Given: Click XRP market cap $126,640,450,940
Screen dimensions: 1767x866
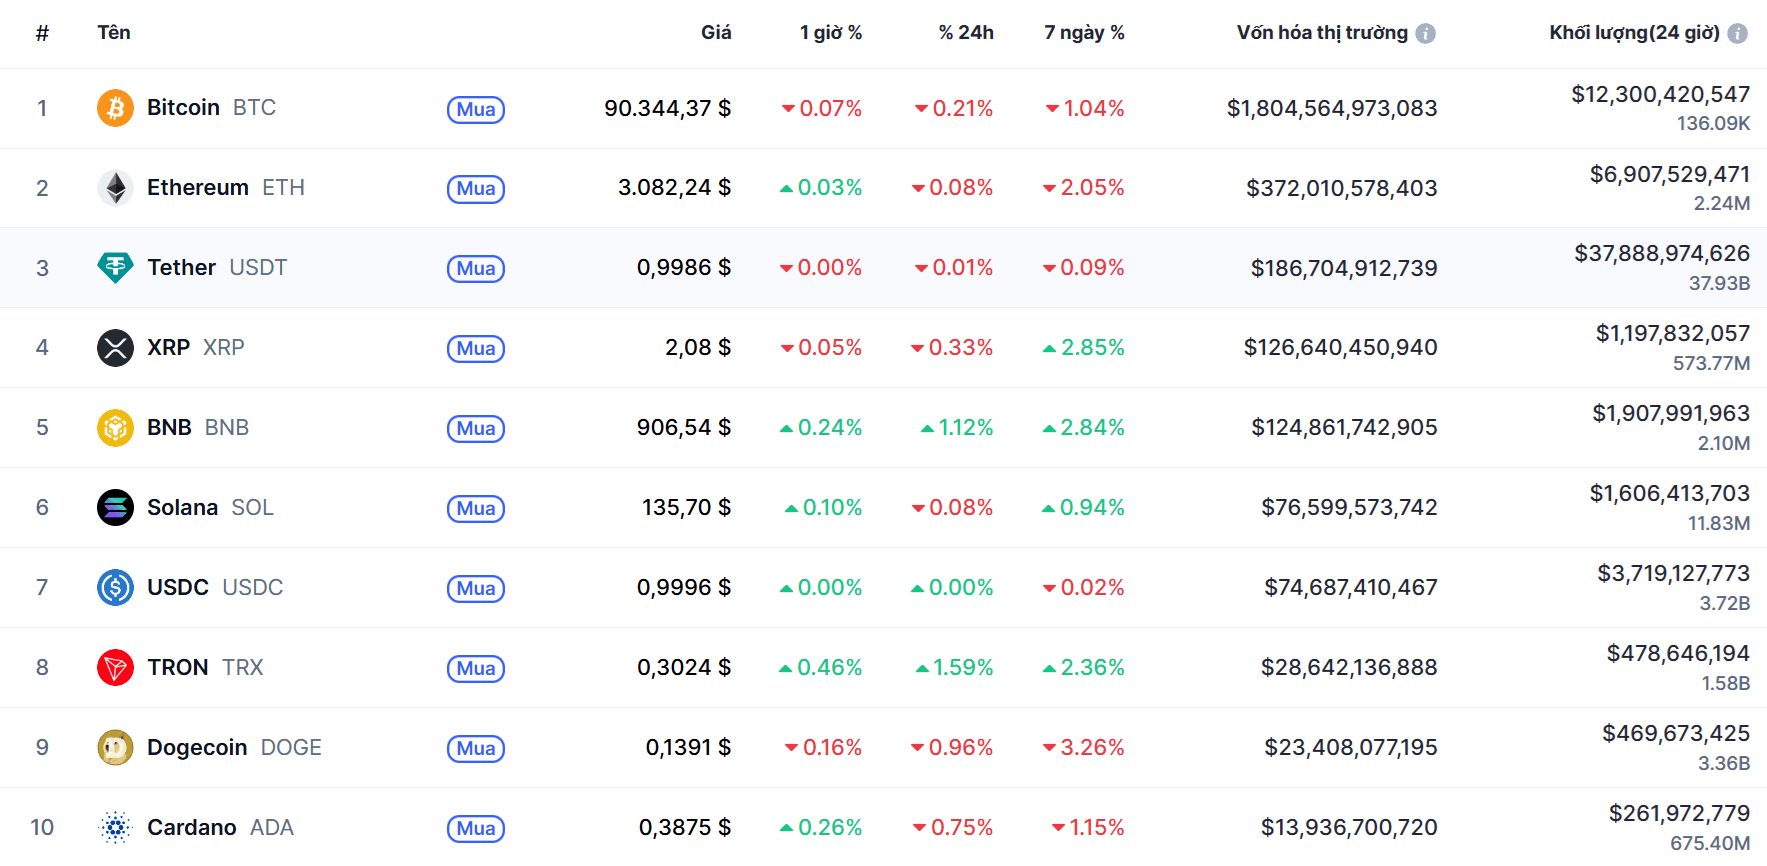Looking at the screenshot, I should point(1340,347).
